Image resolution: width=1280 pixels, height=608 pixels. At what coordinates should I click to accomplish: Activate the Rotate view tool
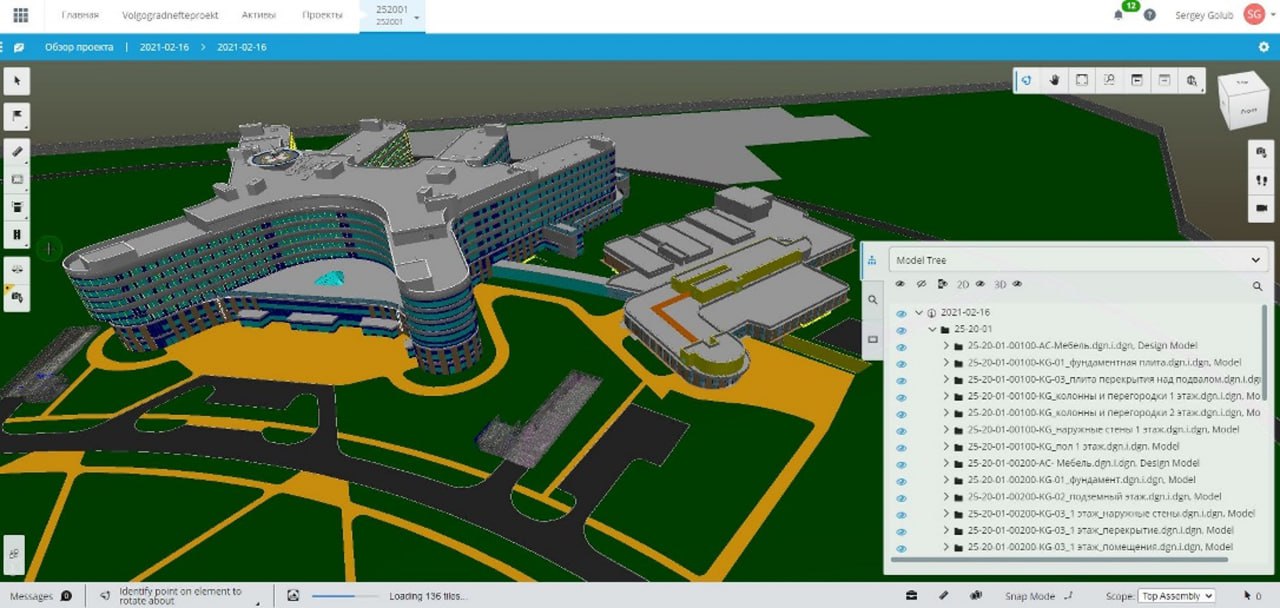click(x=1026, y=80)
